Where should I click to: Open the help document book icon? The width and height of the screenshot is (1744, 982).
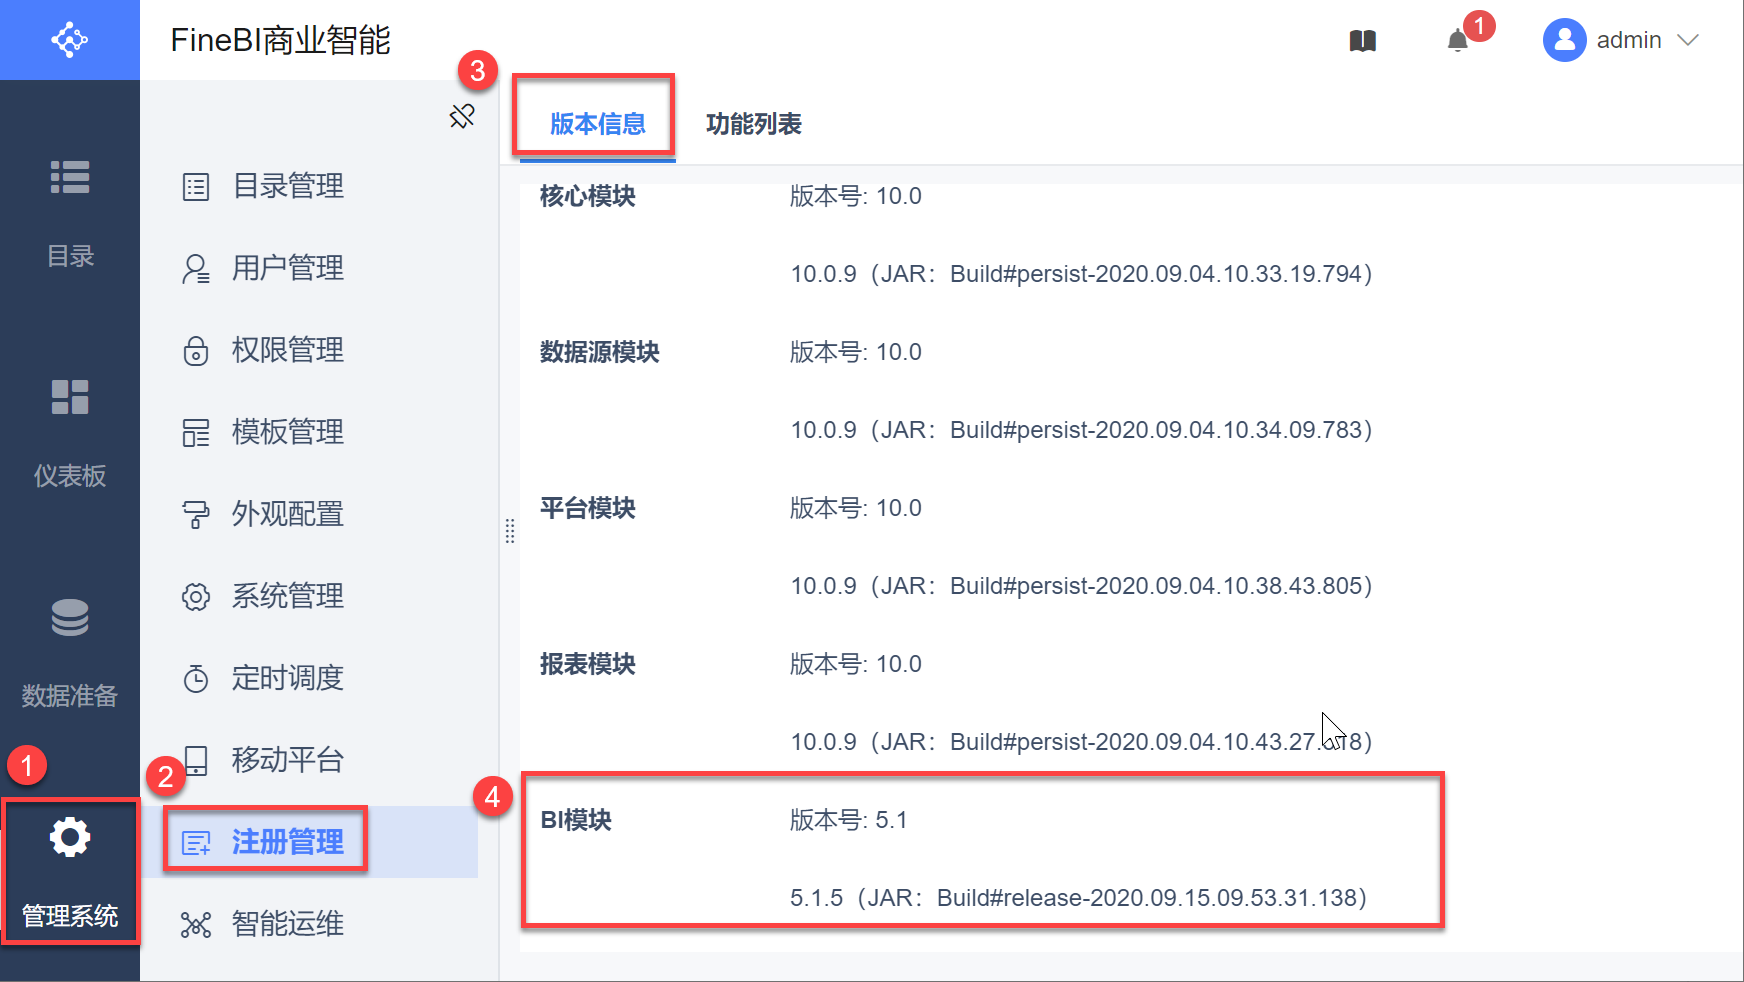coord(1363,41)
